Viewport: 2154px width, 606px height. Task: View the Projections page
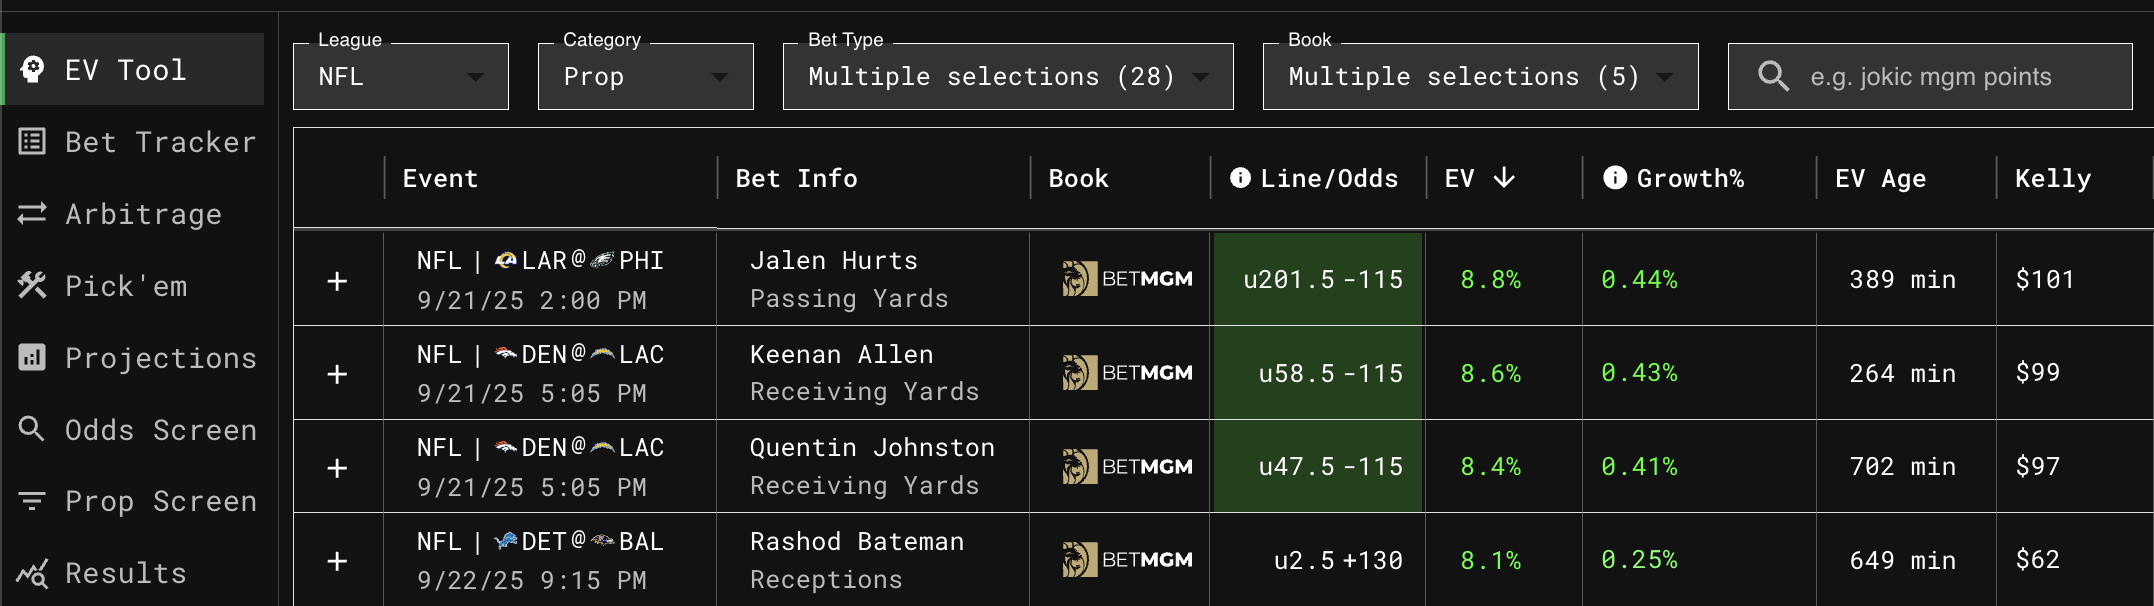(x=32, y=357)
